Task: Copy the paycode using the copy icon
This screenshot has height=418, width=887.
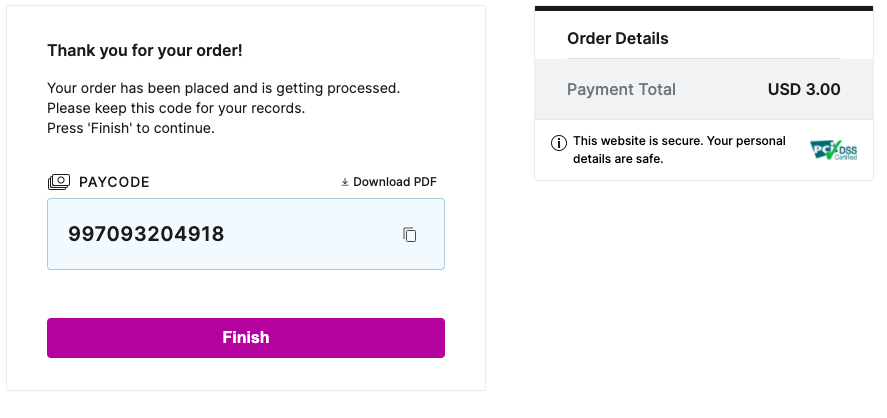Action: coord(409,235)
